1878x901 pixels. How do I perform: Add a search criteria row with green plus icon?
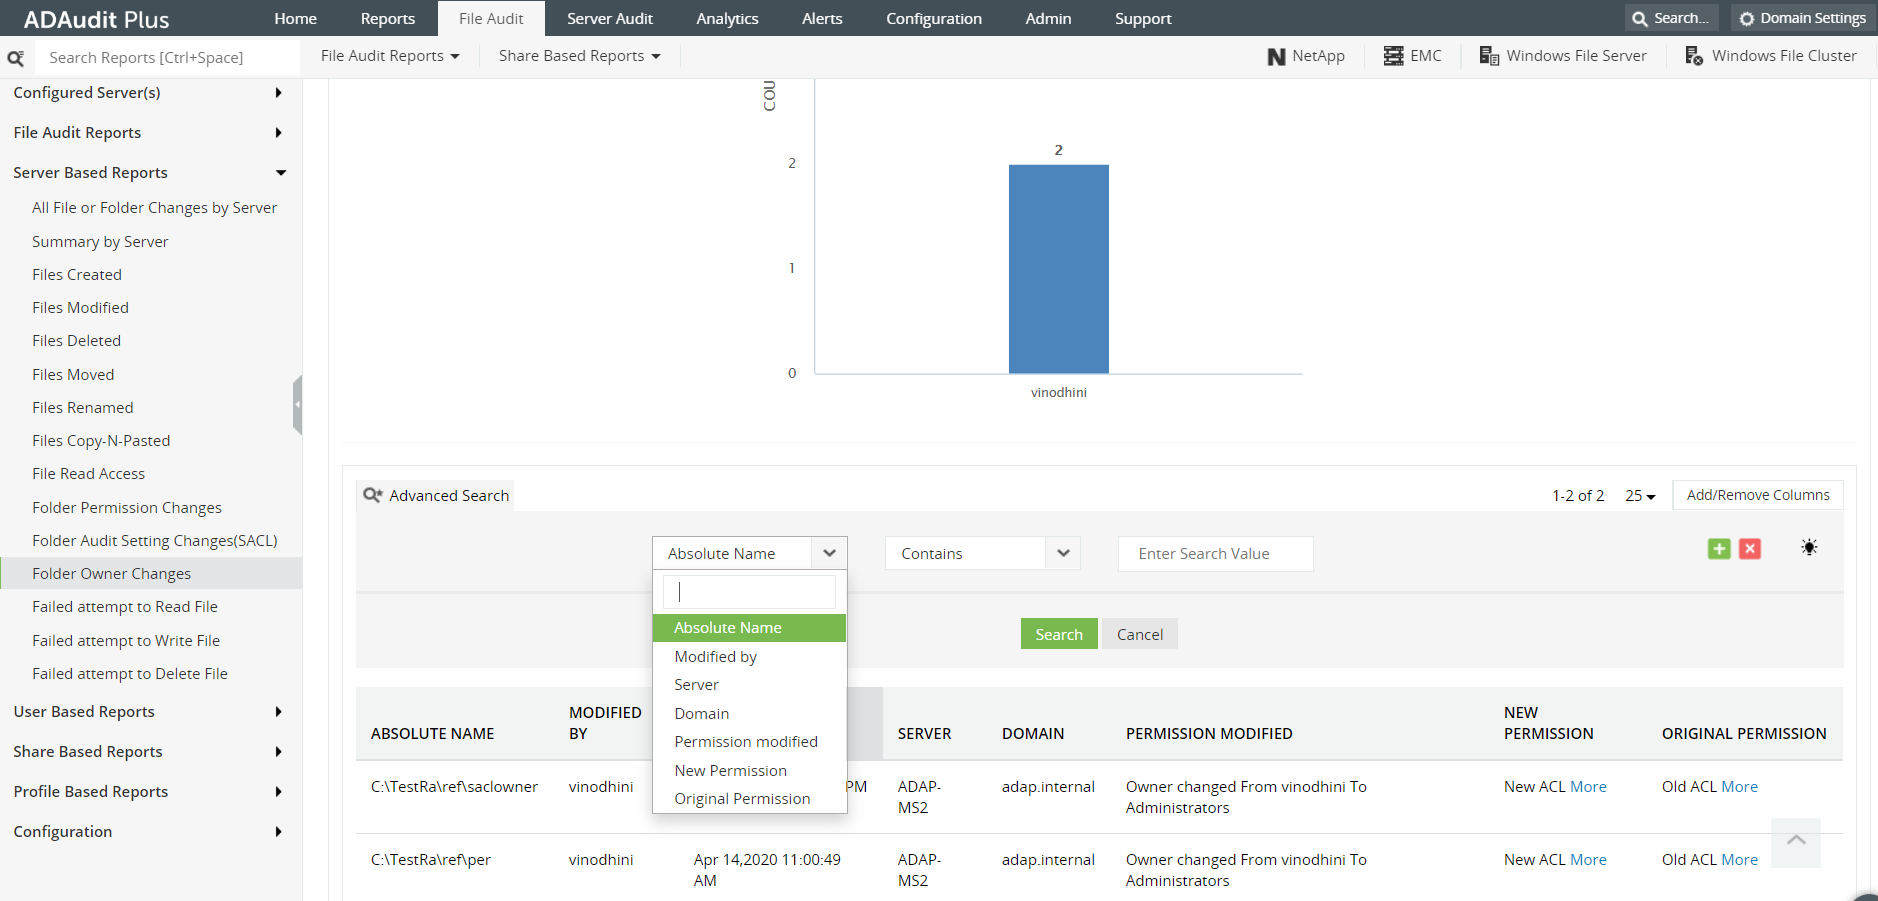click(x=1719, y=548)
